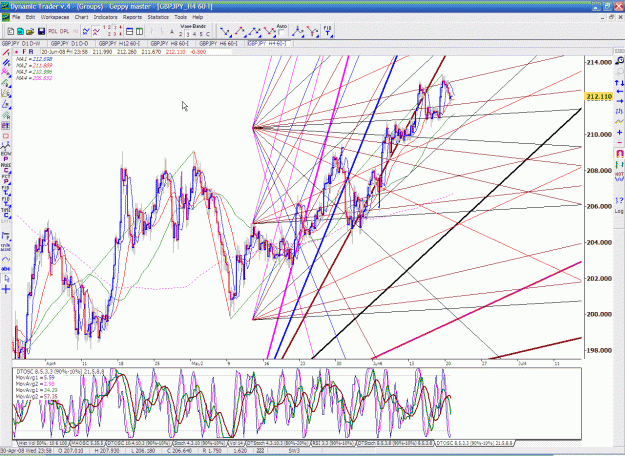This screenshot has width=625, height=456.
Task: Open the Tools menu
Action: [181, 17]
